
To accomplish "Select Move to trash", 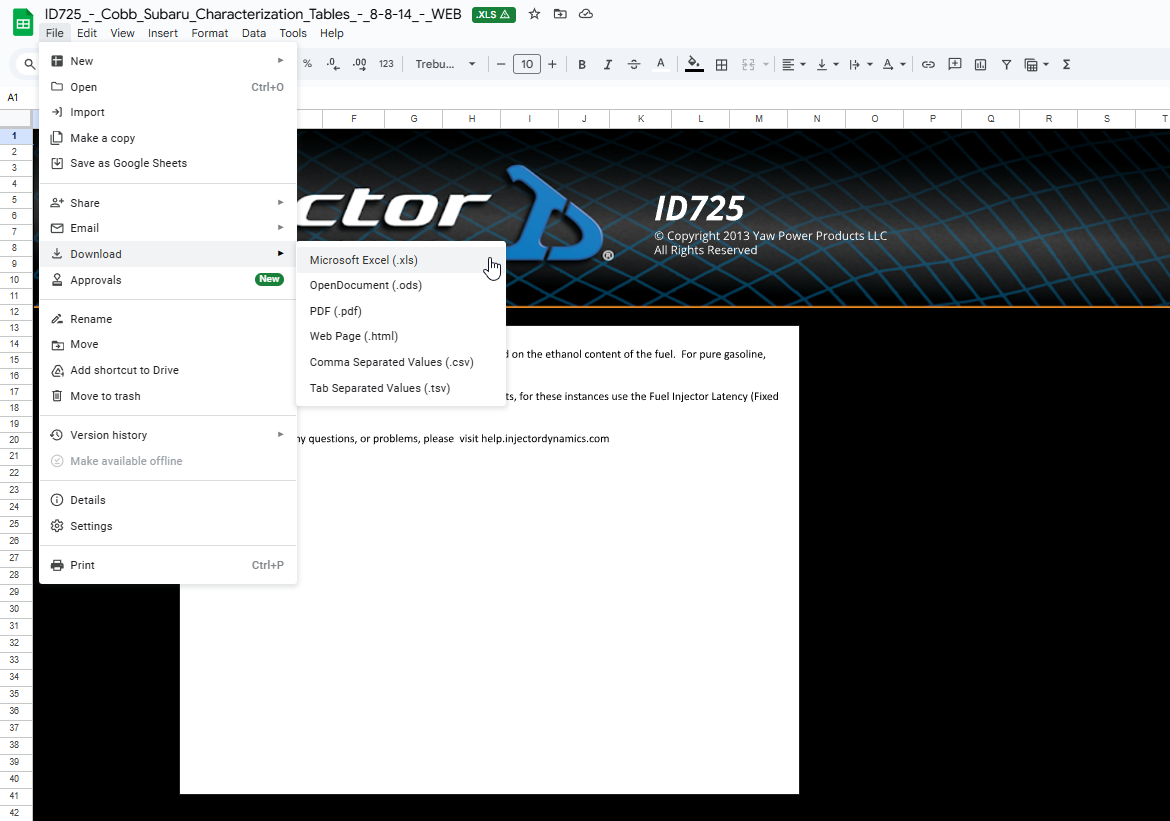I will point(168,396).
